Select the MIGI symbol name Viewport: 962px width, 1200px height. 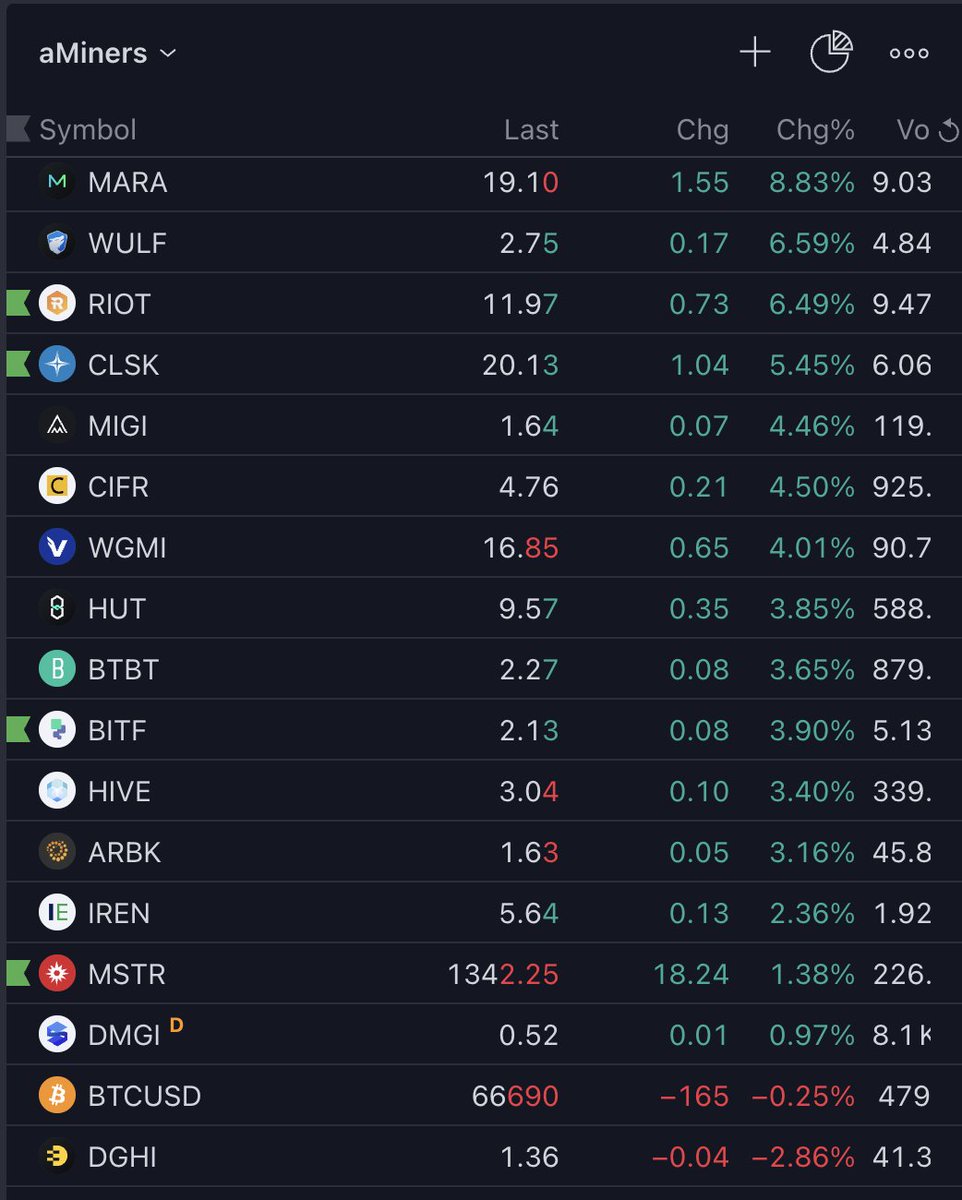click(117, 426)
